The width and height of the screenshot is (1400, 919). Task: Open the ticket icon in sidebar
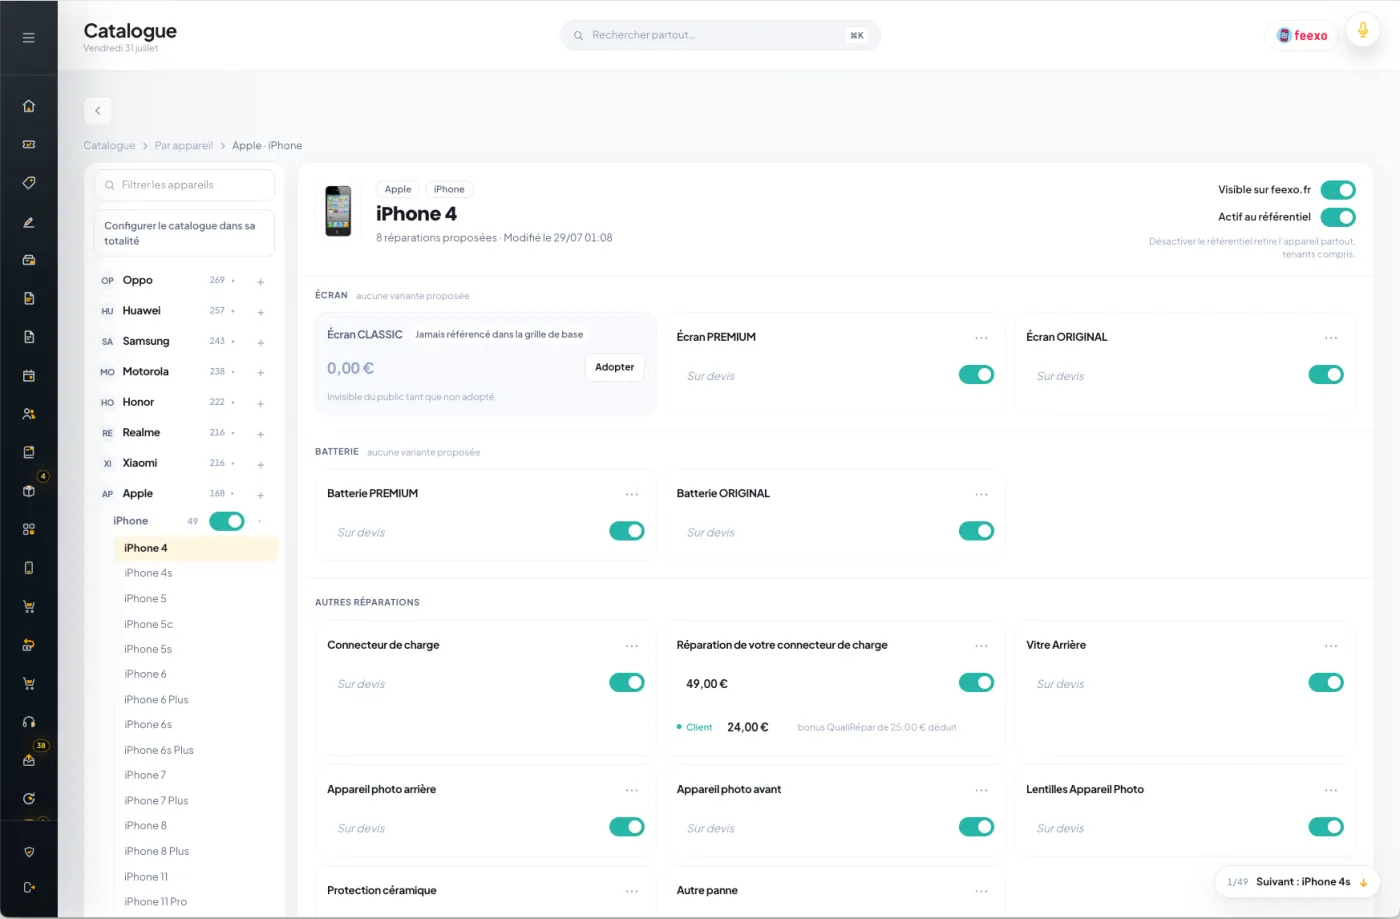[x=29, y=144]
